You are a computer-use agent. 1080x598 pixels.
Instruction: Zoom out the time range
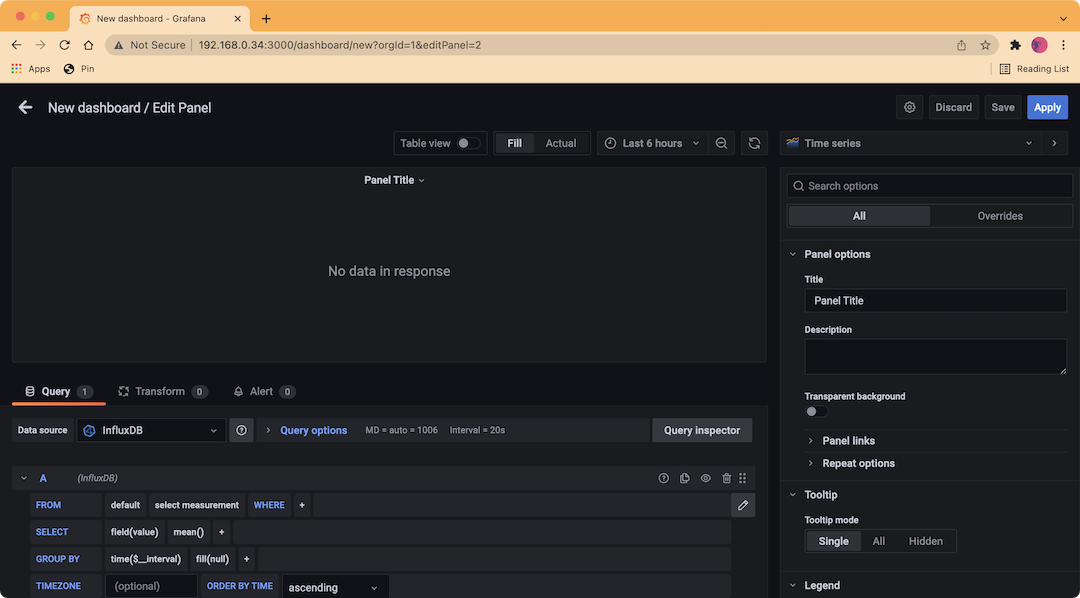[x=721, y=143]
